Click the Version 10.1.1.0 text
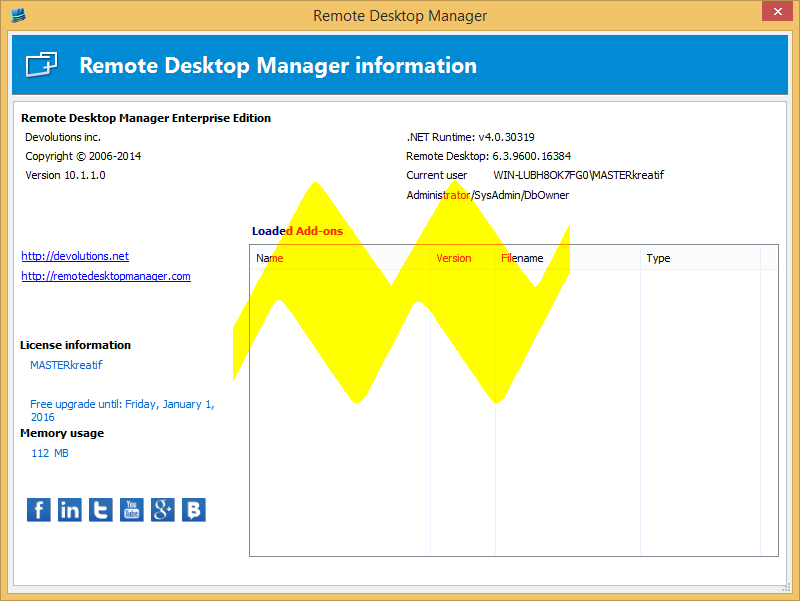The image size is (800, 601). tap(65, 175)
